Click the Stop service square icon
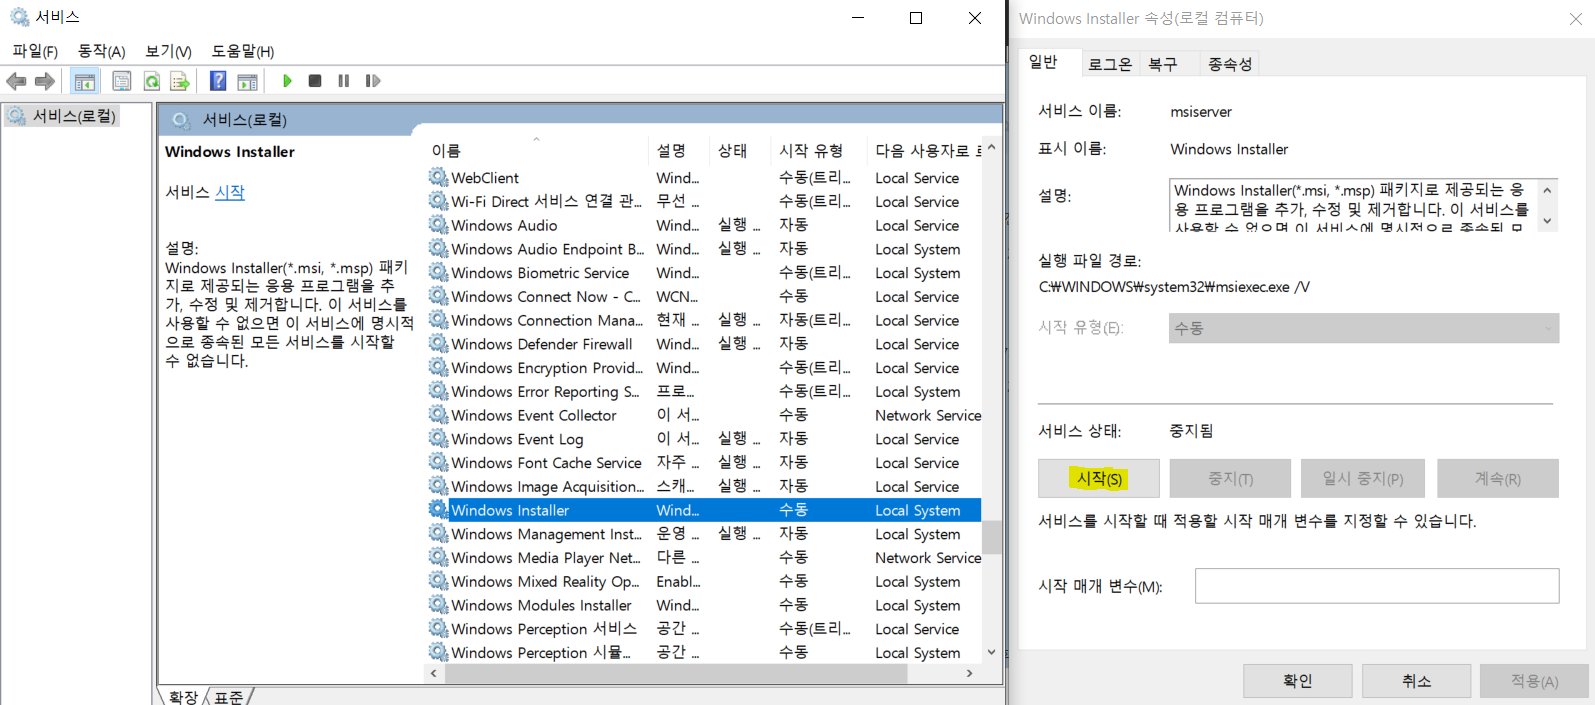Image resolution: width=1595 pixels, height=705 pixels. pyautogui.click(x=315, y=81)
